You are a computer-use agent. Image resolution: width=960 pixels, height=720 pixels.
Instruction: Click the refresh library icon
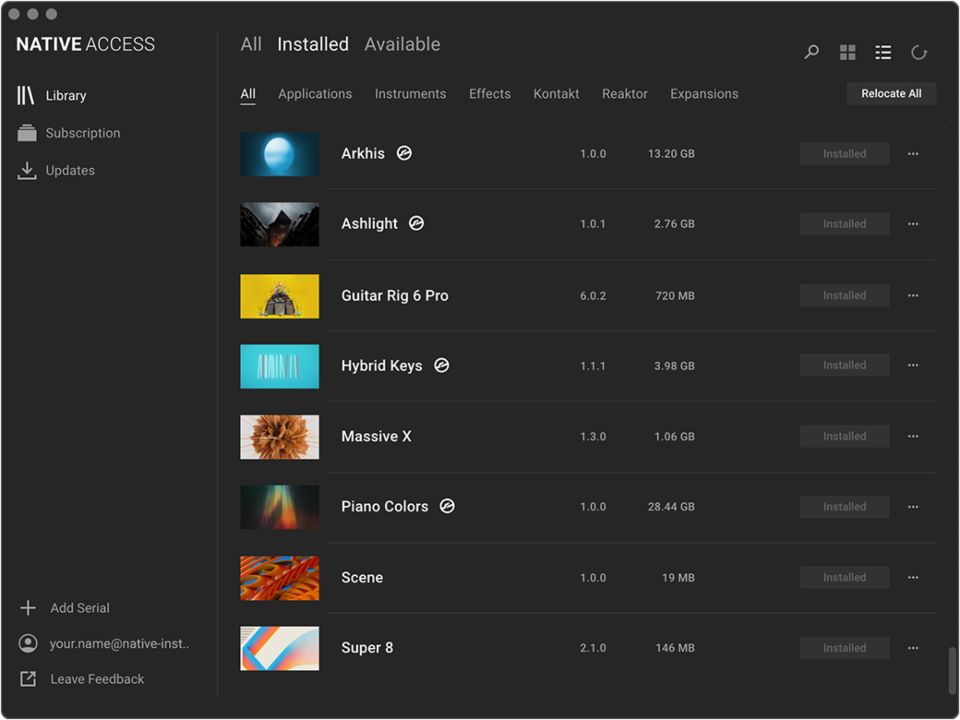click(x=919, y=52)
